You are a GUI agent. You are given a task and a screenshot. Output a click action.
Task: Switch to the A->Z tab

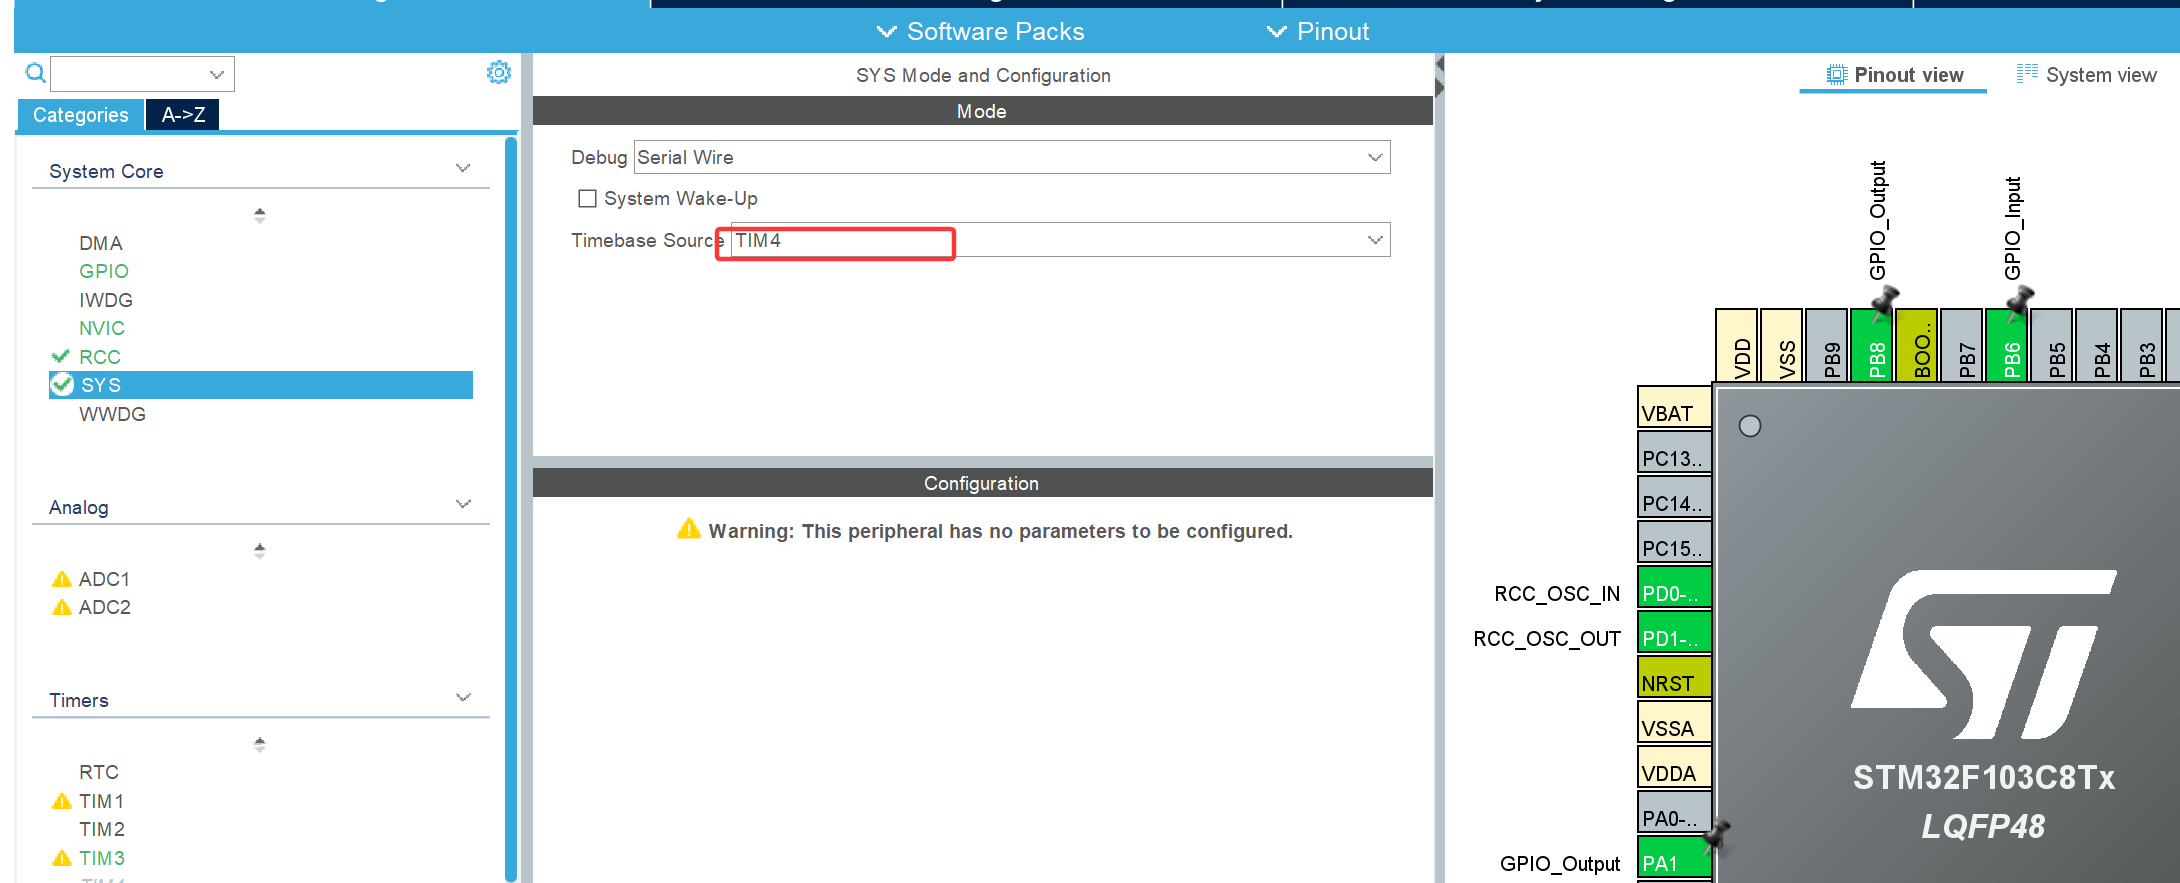[x=183, y=114]
